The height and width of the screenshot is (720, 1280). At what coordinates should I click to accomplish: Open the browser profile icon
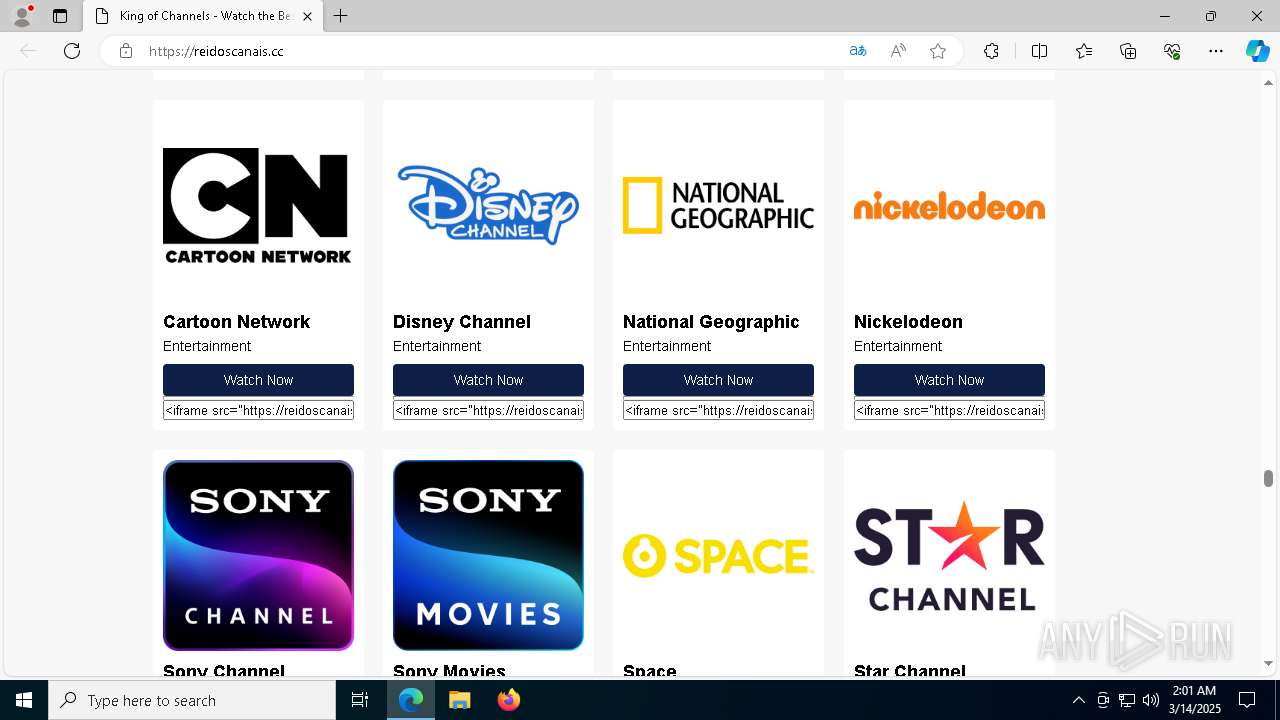click(x=22, y=16)
